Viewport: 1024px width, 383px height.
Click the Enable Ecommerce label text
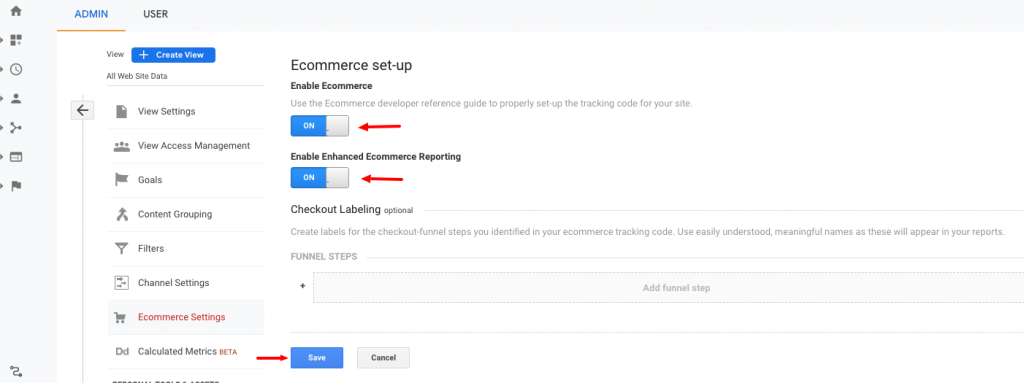[331, 86]
